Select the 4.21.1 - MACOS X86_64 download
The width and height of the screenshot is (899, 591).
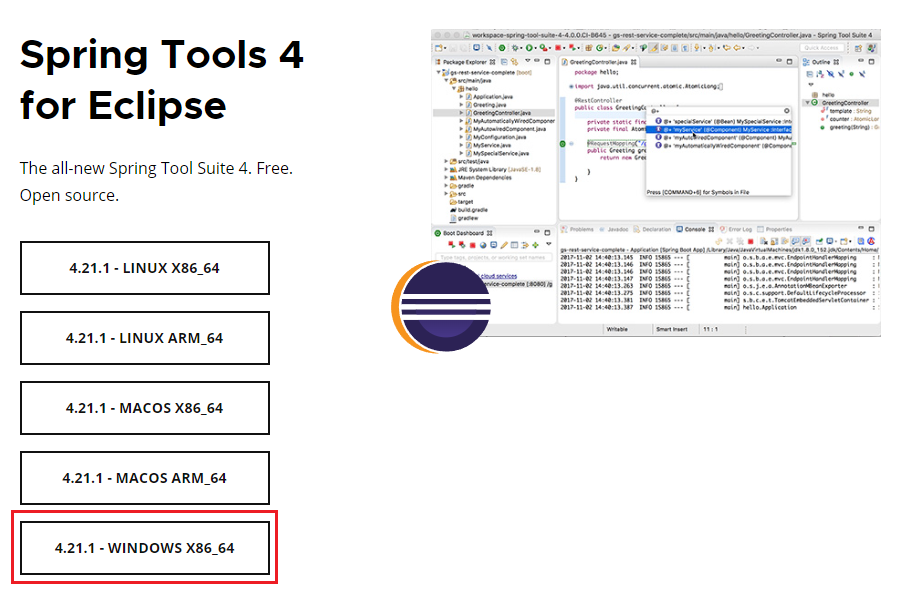coord(144,408)
